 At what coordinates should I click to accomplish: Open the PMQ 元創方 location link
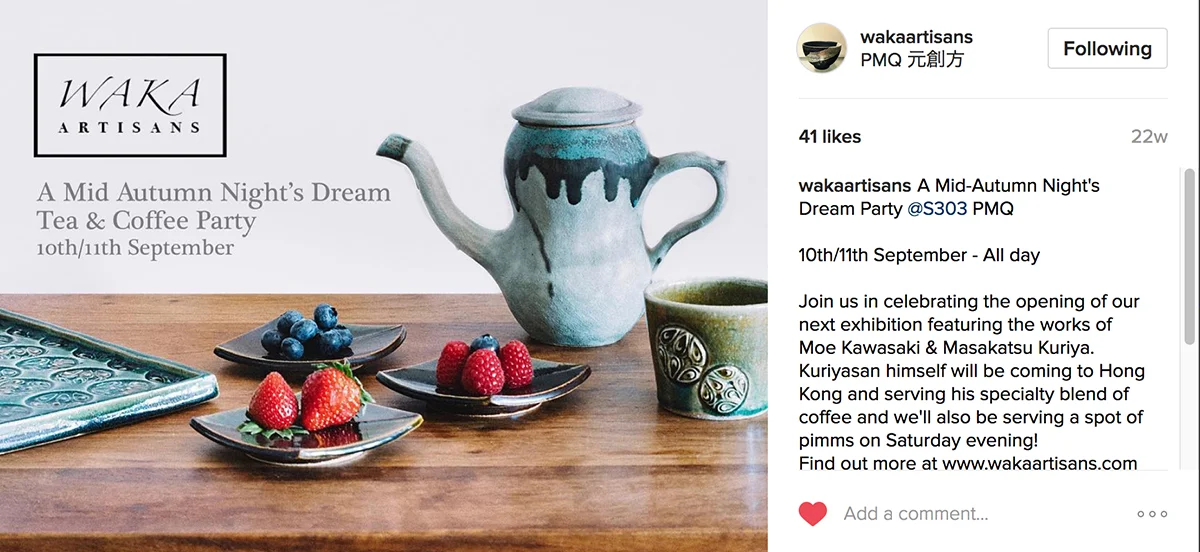[912, 60]
